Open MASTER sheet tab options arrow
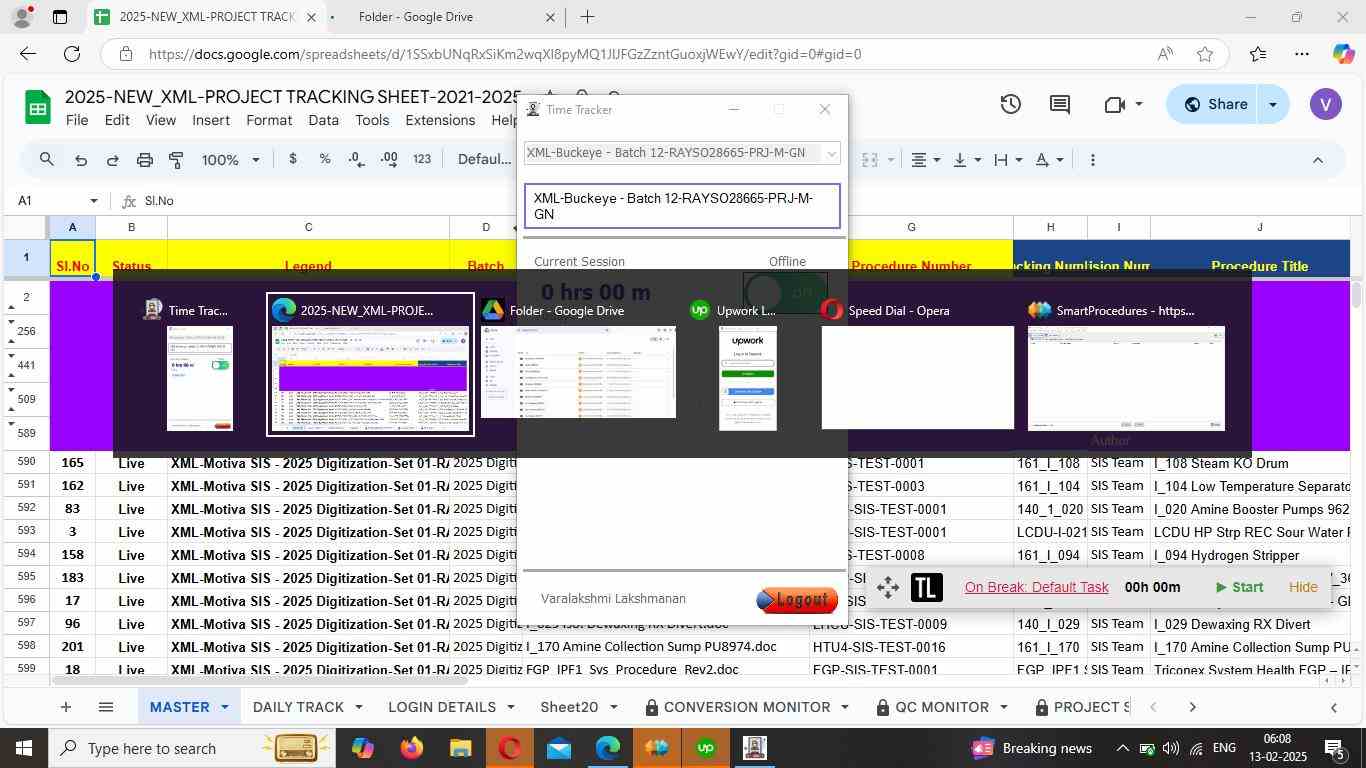The width and height of the screenshot is (1366, 768). (224, 707)
